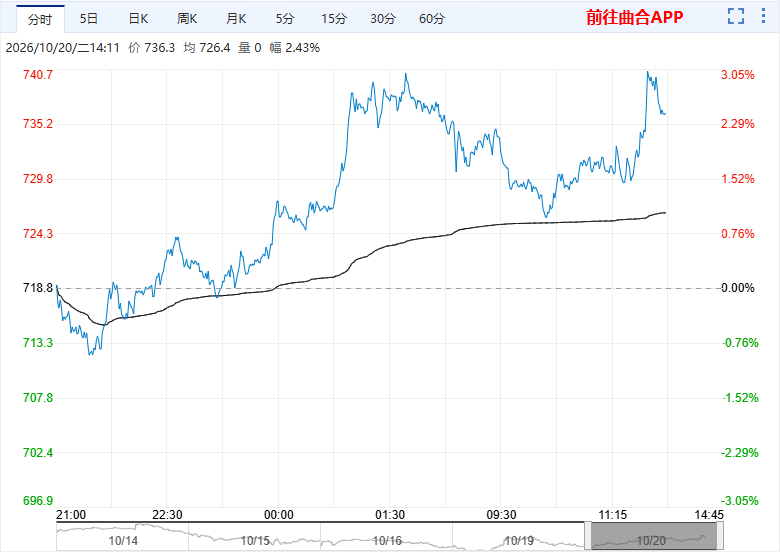This screenshot has width=780, height=552.
Task: Select the 分时 tab
Action: pyautogui.click(x=40, y=19)
